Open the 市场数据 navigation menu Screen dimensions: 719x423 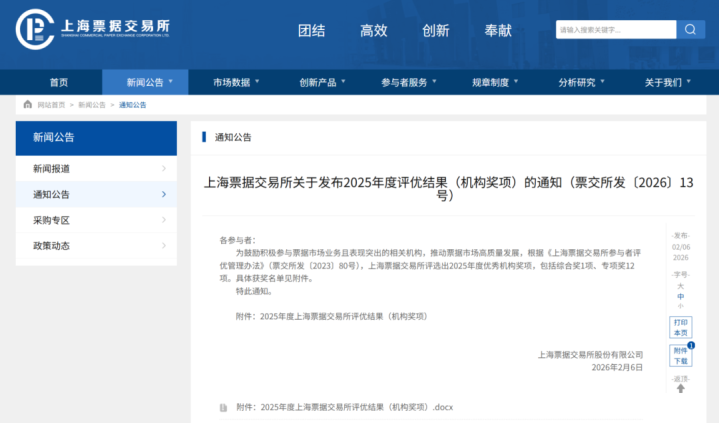(231, 82)
